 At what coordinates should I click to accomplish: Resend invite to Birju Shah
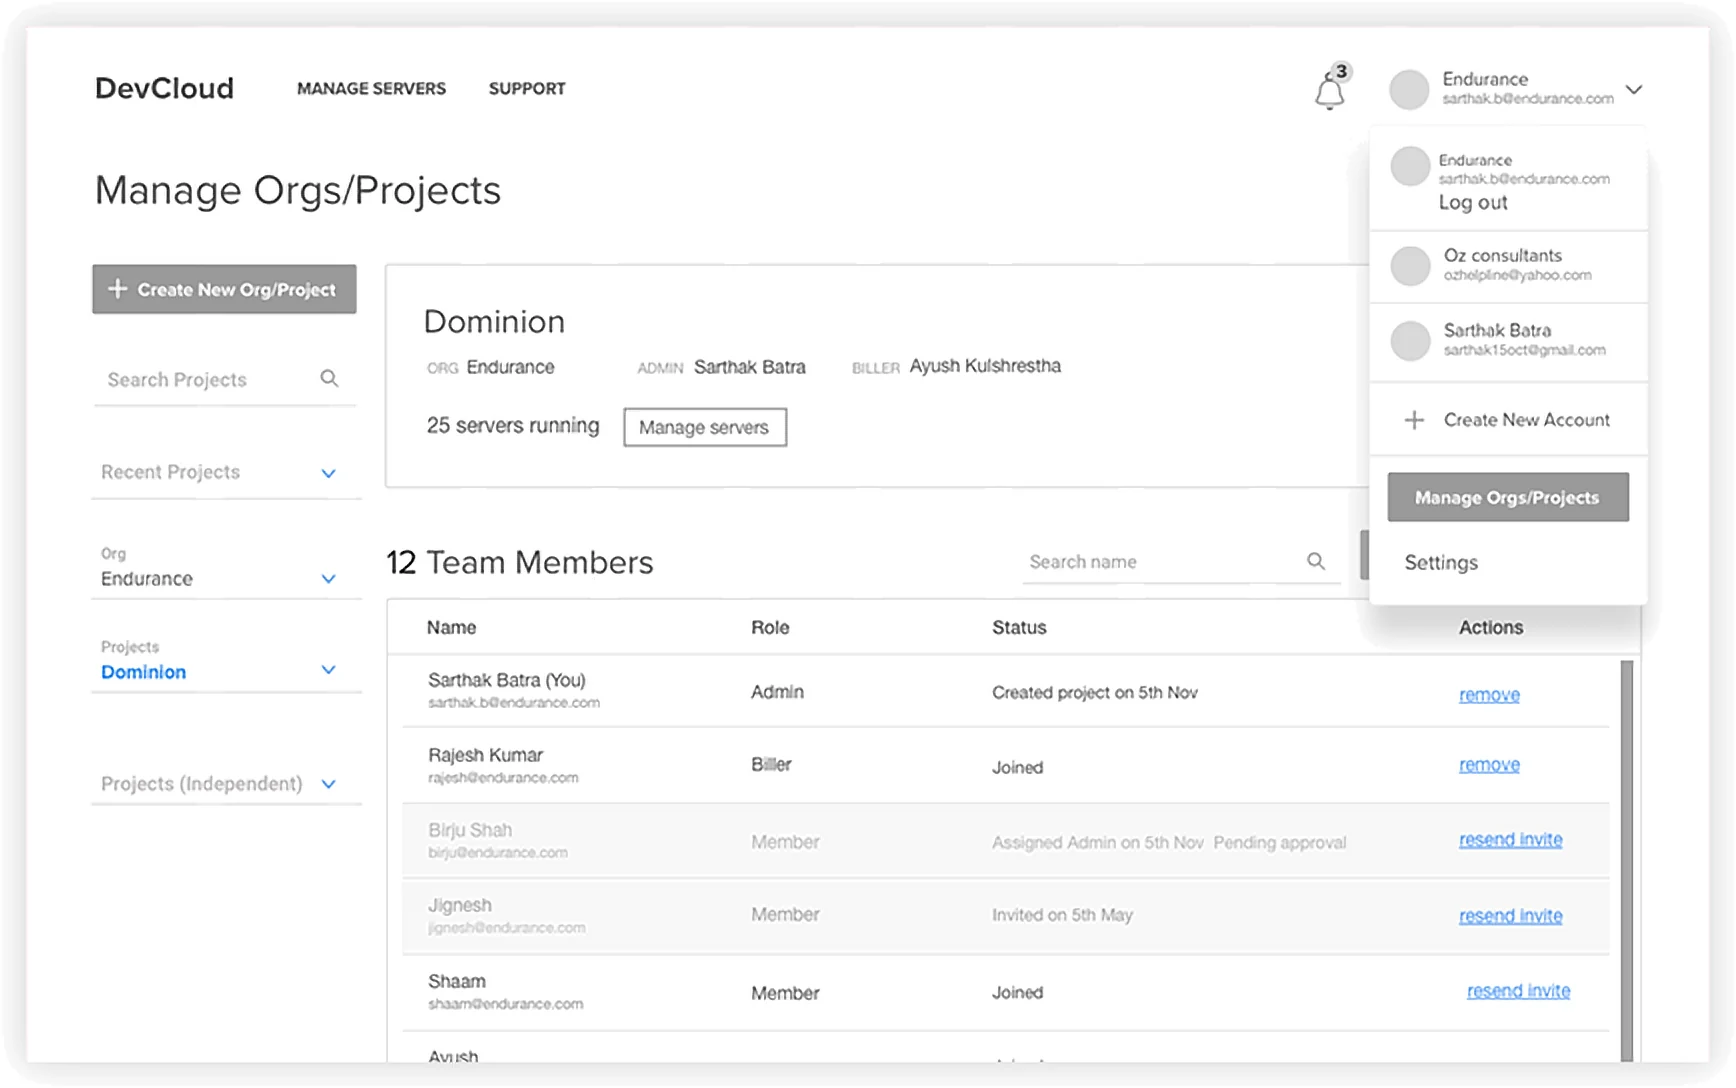[x=1510, y=839]
